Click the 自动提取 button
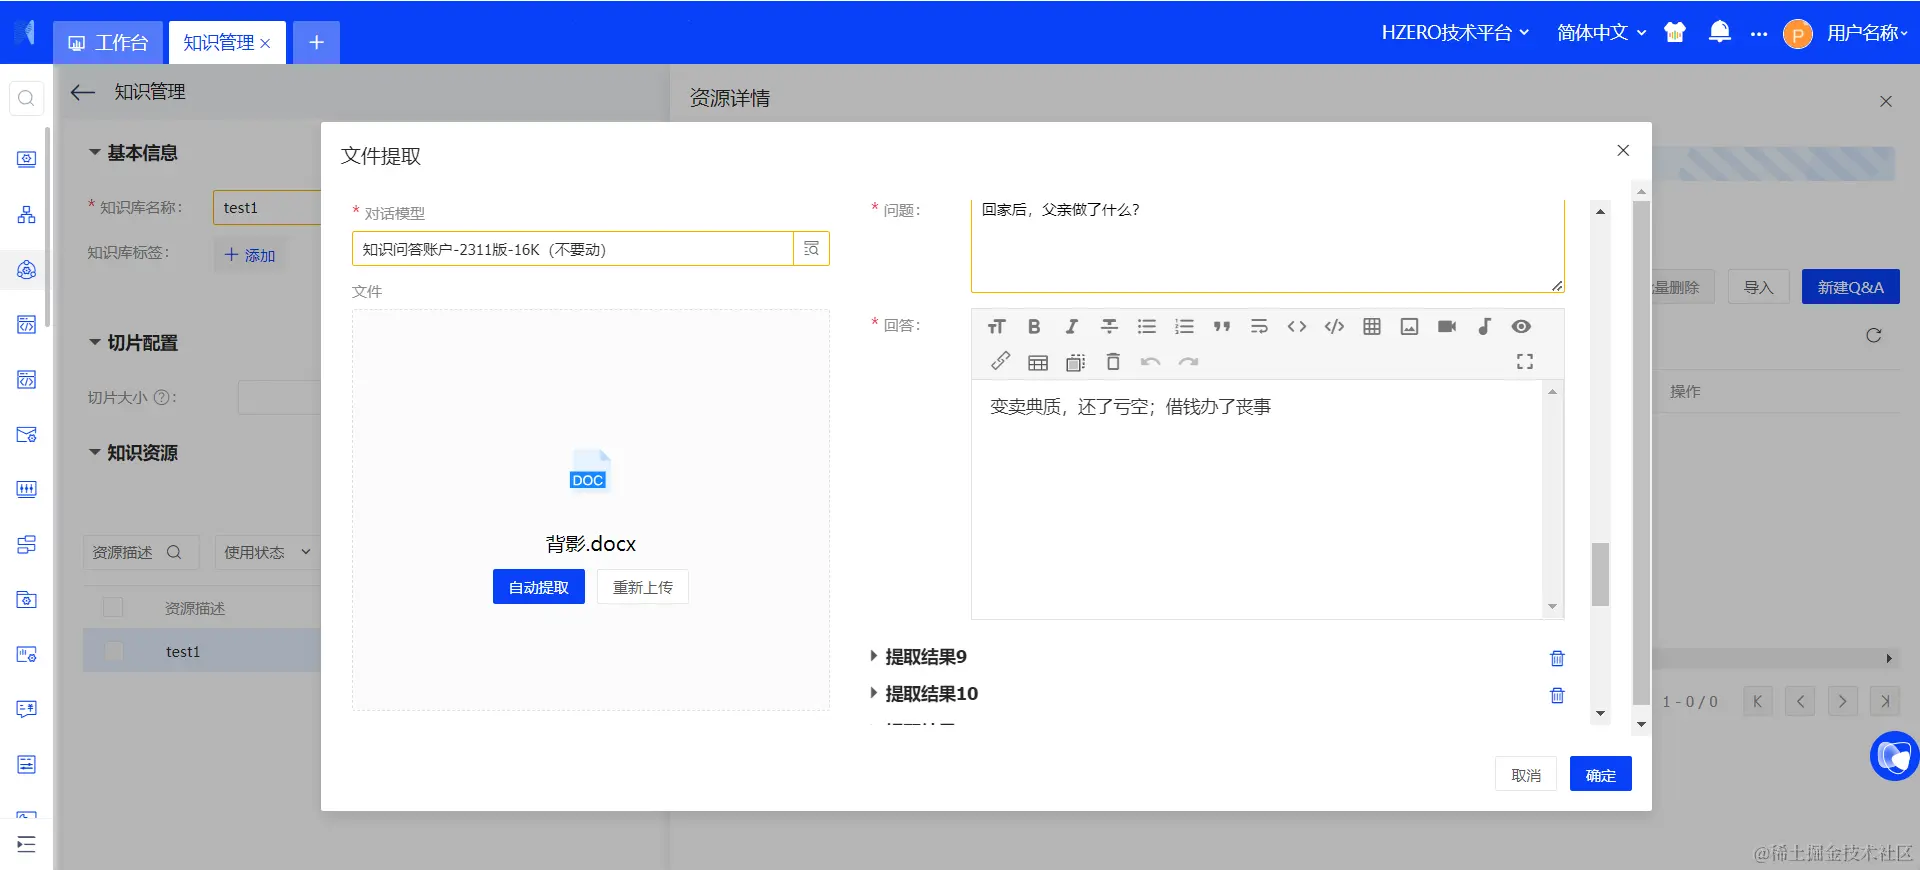Image resolution: width=1920 pixels, height=870 pixels. point(538,587)
